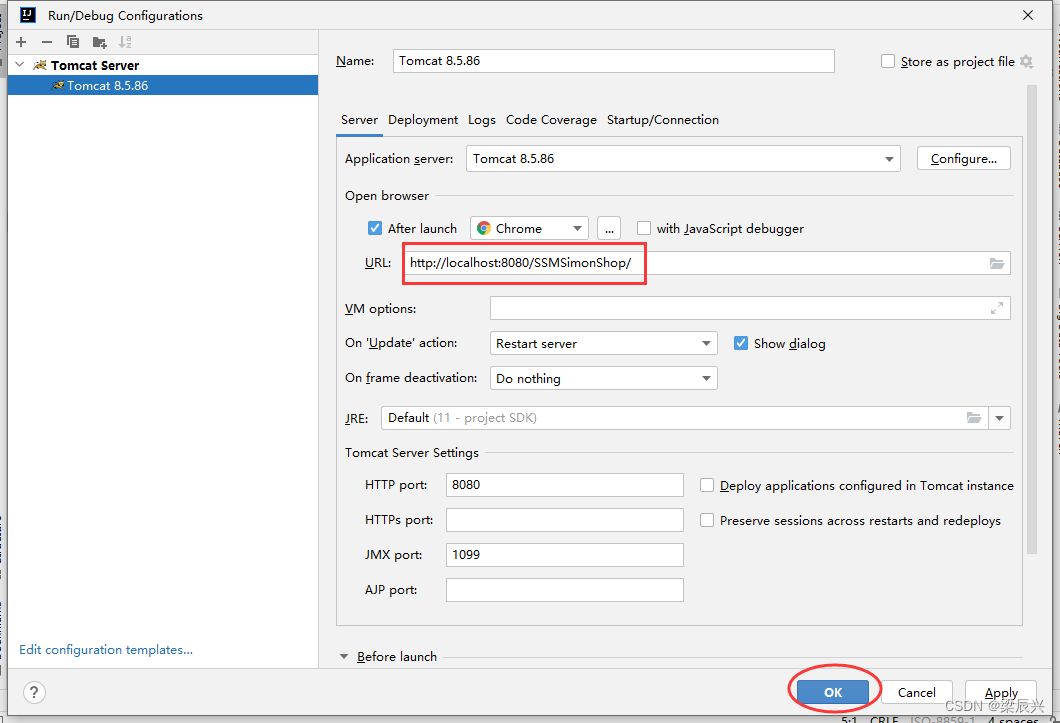Click the URL input field
Viewport: 1060px width, 723px height.
tap(707, 263)
